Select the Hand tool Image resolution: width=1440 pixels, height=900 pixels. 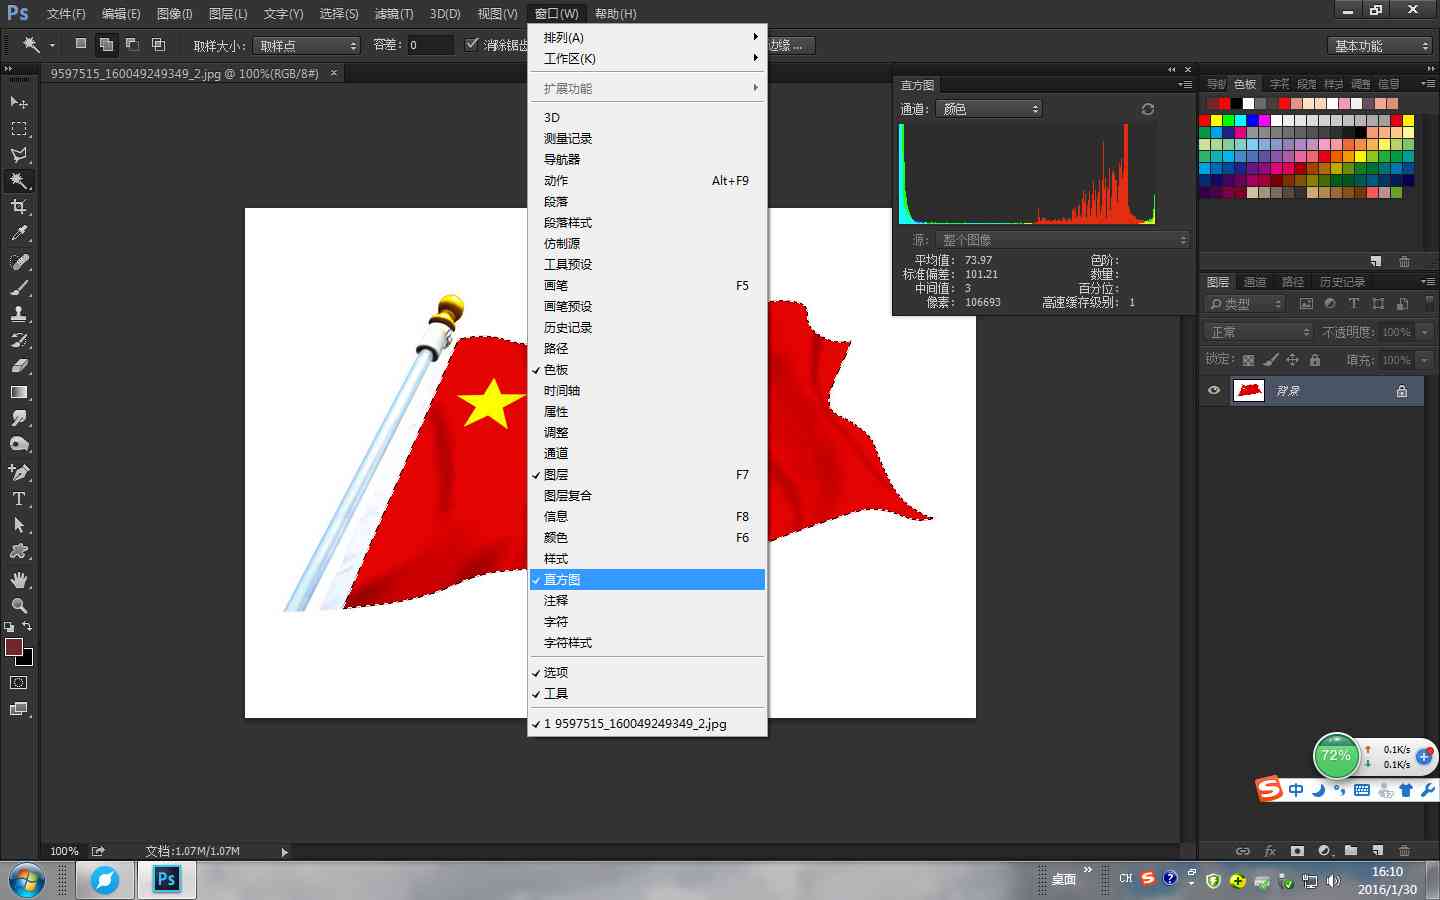coord(19,580)
